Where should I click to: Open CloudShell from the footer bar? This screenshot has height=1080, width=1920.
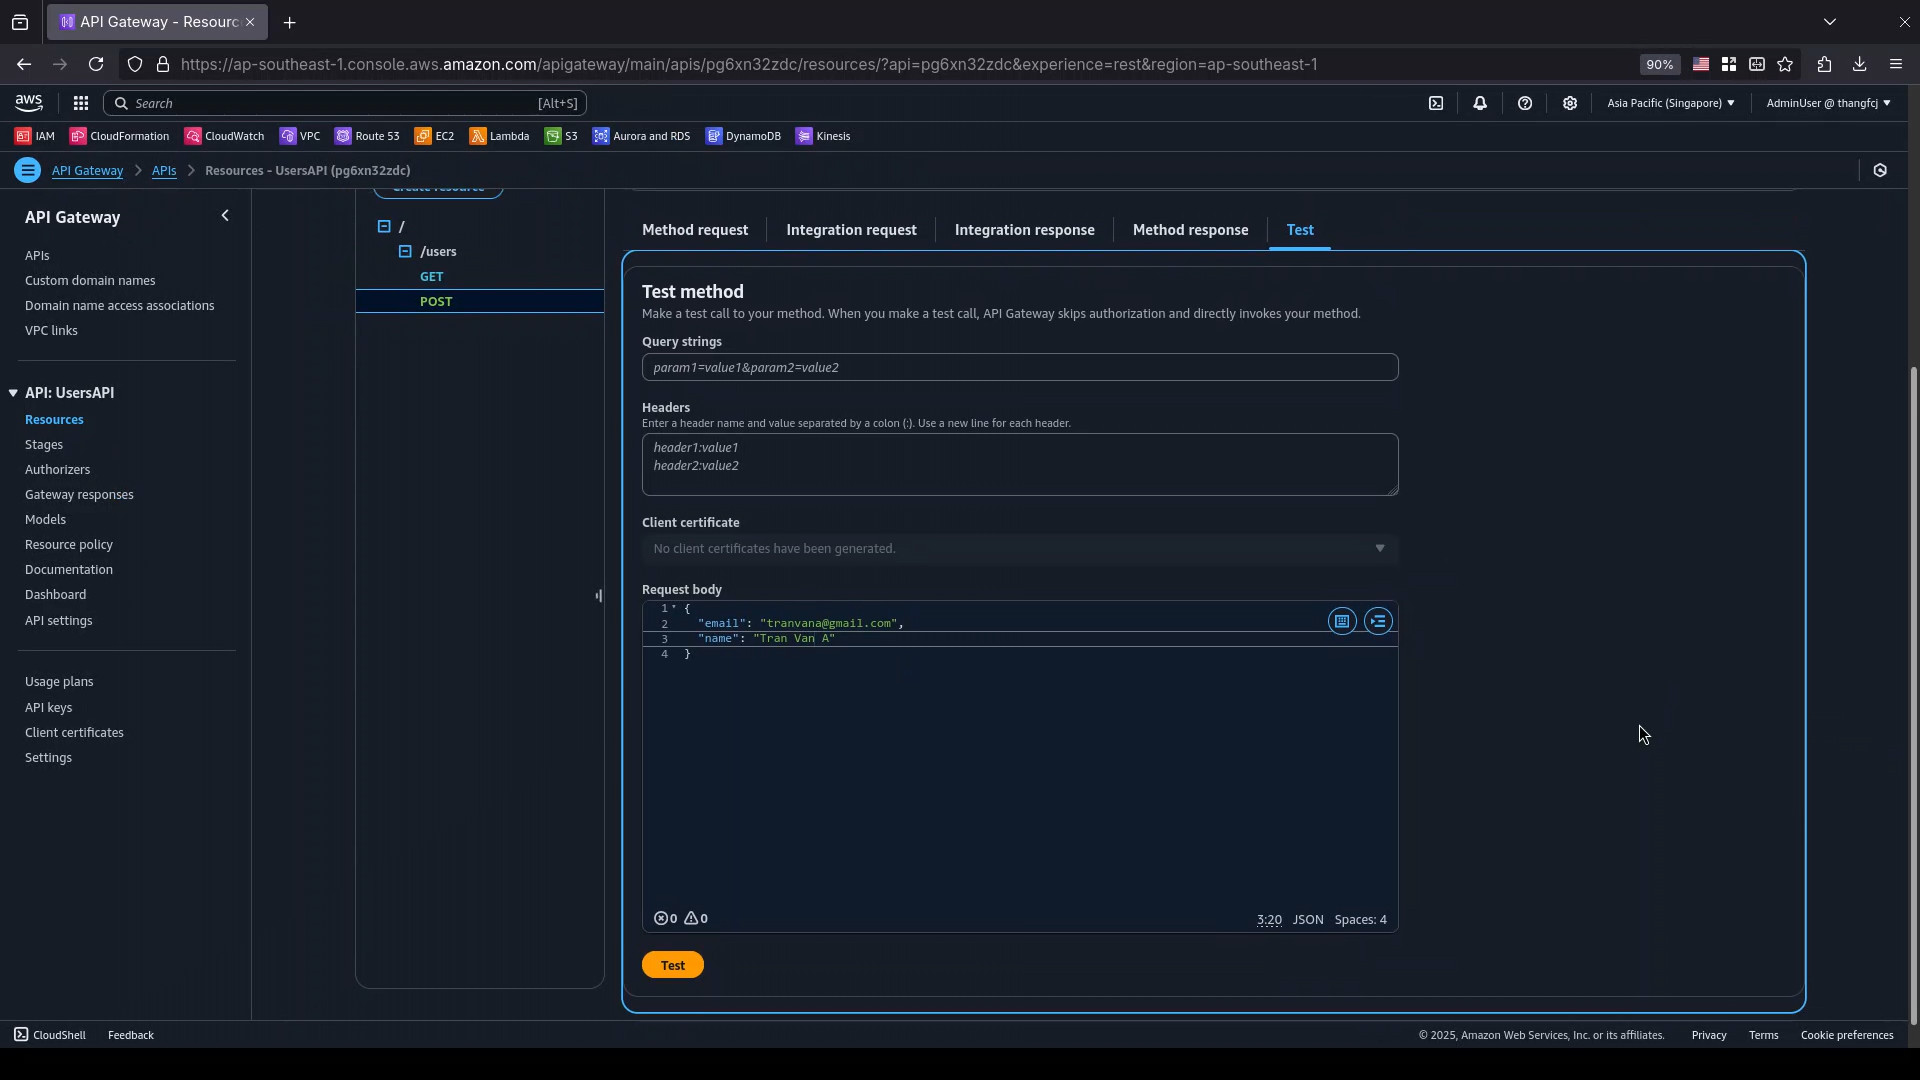tap(50, 1035)
